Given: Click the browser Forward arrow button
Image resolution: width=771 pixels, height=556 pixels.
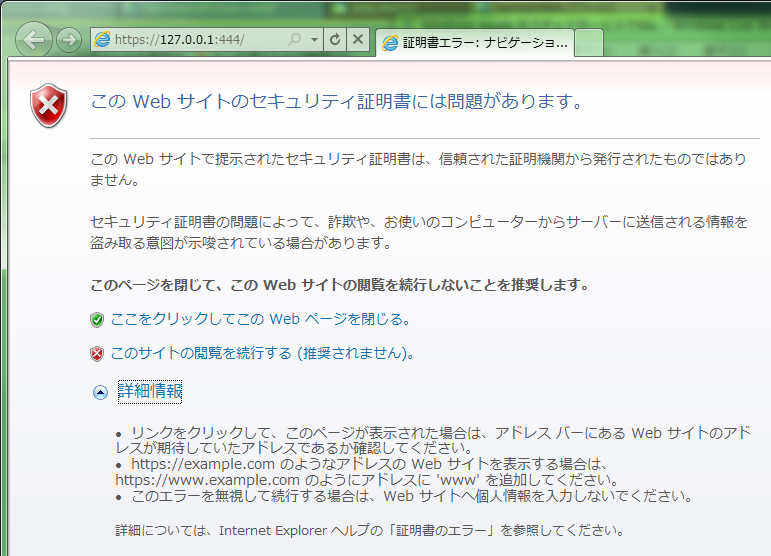Looking at the screenshot, I should (x=69, y=40).
